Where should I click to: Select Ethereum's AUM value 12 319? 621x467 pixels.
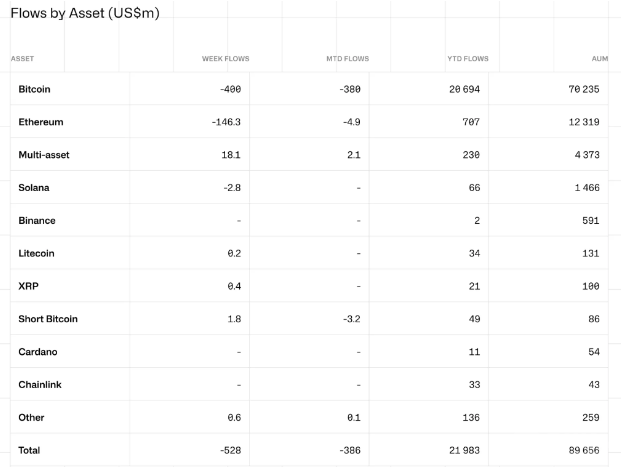click(582, 122)
